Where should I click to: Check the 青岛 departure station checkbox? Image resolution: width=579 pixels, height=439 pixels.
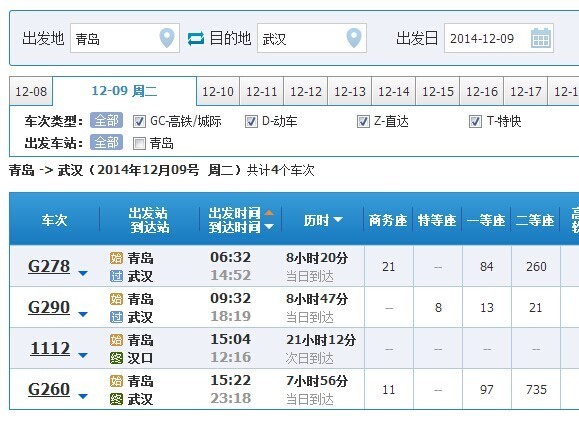click(139, 143)
